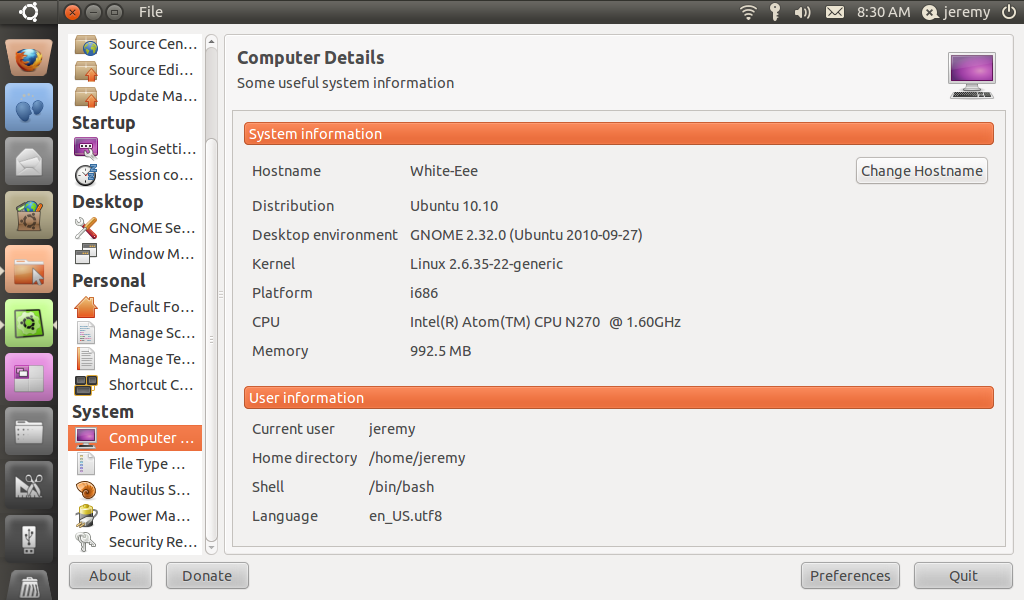The height and width of the screenshot is (600, 1024).
Task: Click the key indicator in the top panel
Action: pos(775,12)
